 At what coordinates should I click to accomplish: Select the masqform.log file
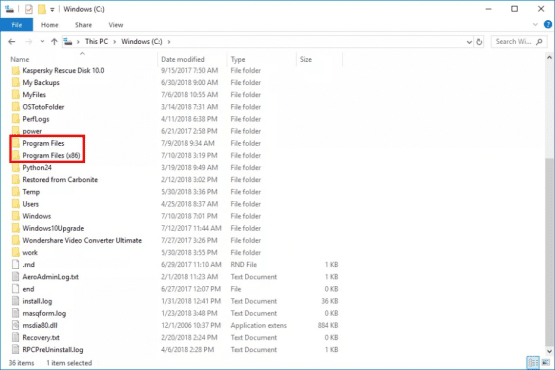44,313
